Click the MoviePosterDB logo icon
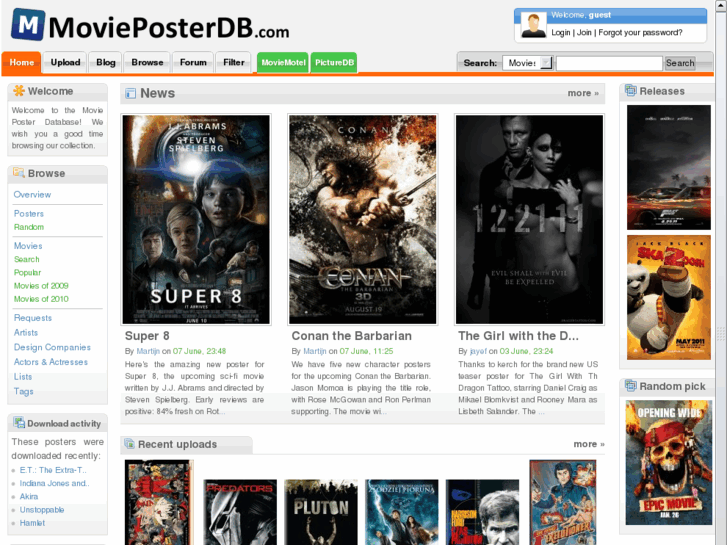This screenshot has width=727, height=545. 28,24
